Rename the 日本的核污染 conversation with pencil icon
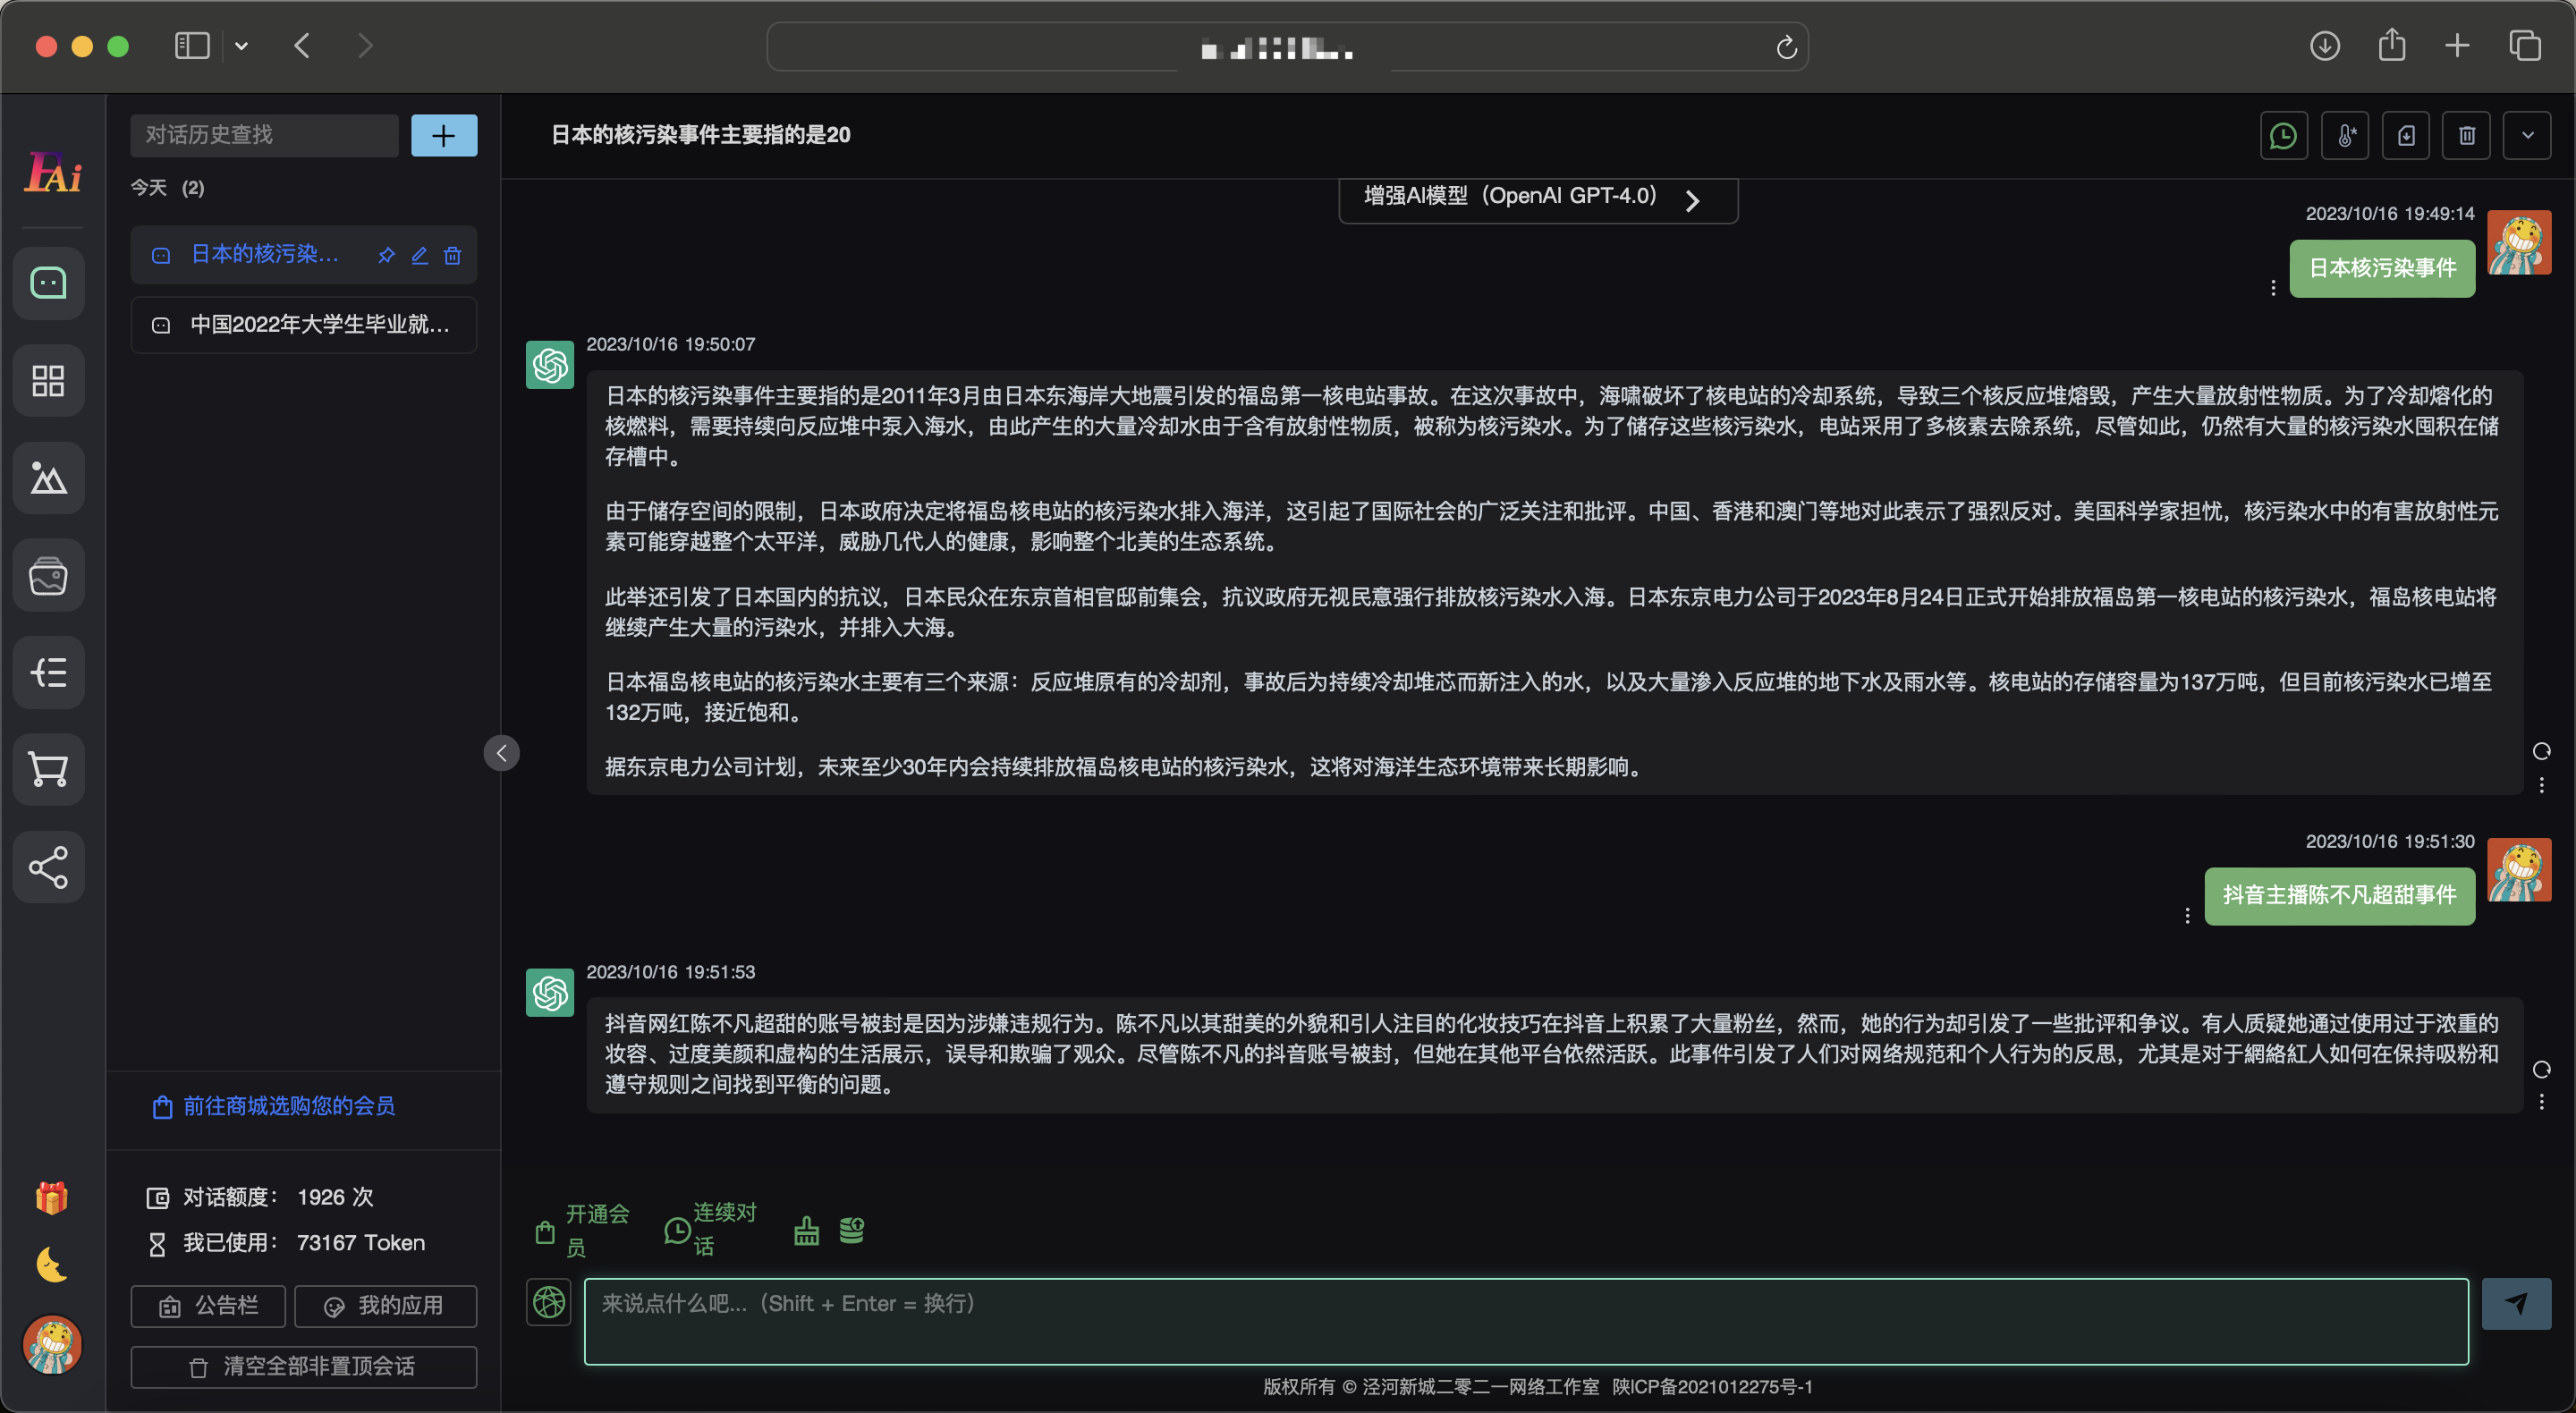Image resolution: width=2576 pixels, height=1413 pixels. (420, 256)
